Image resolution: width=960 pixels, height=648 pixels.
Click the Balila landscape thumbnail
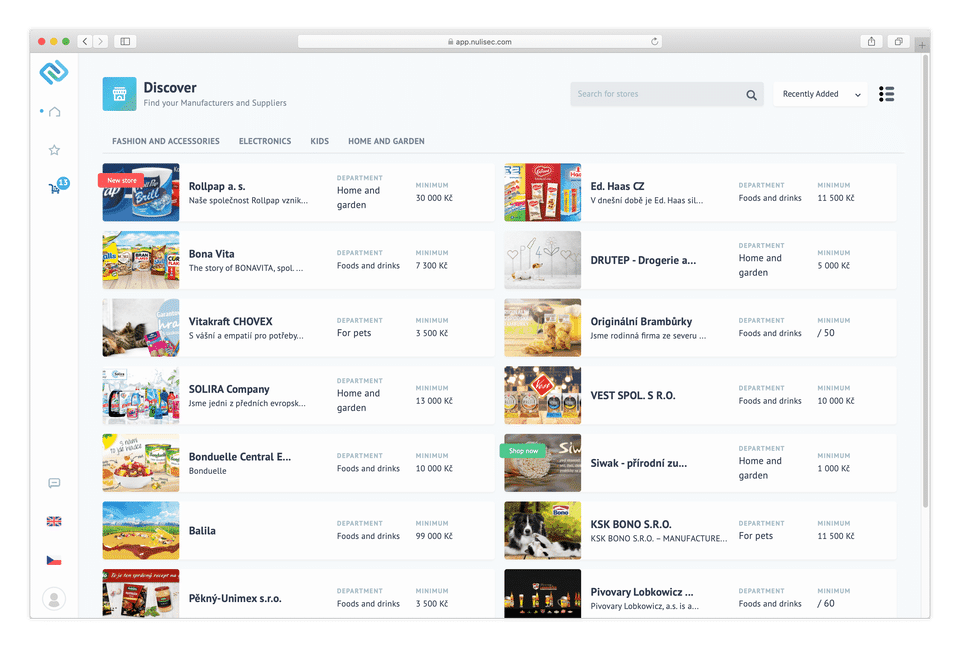141,530
